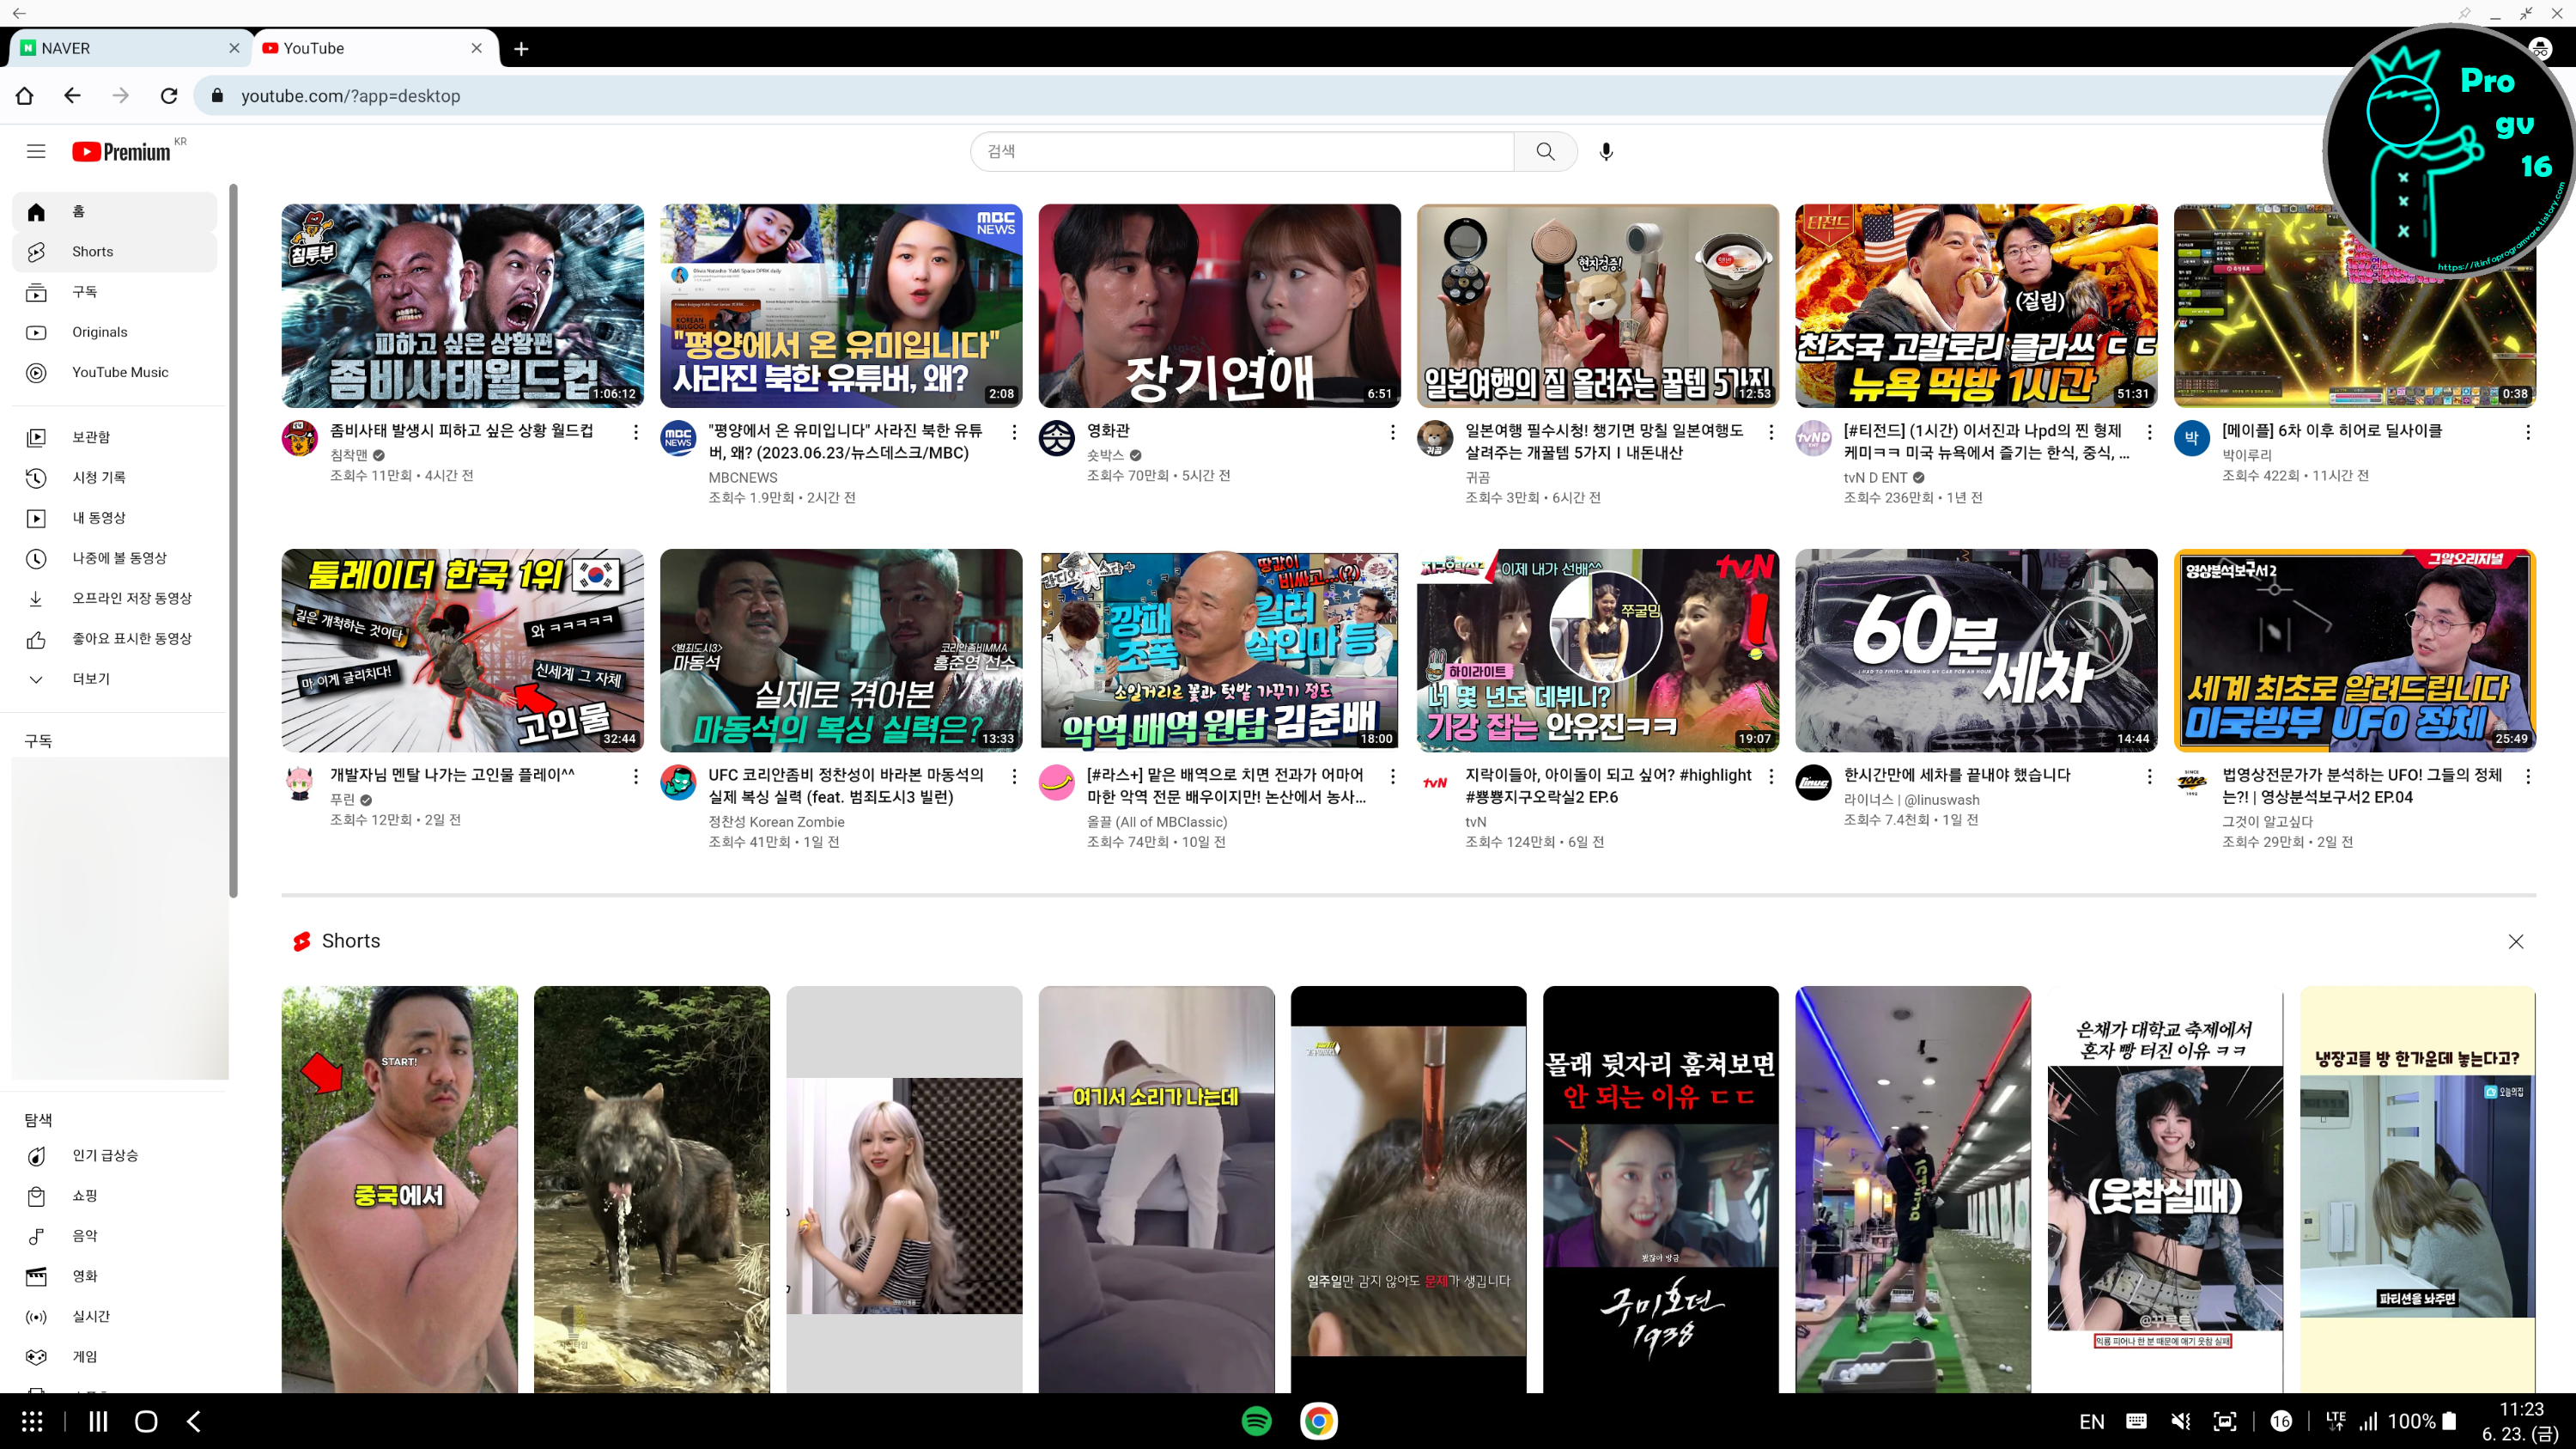Open the 침착맨 channel link

(x=349, y=455)
